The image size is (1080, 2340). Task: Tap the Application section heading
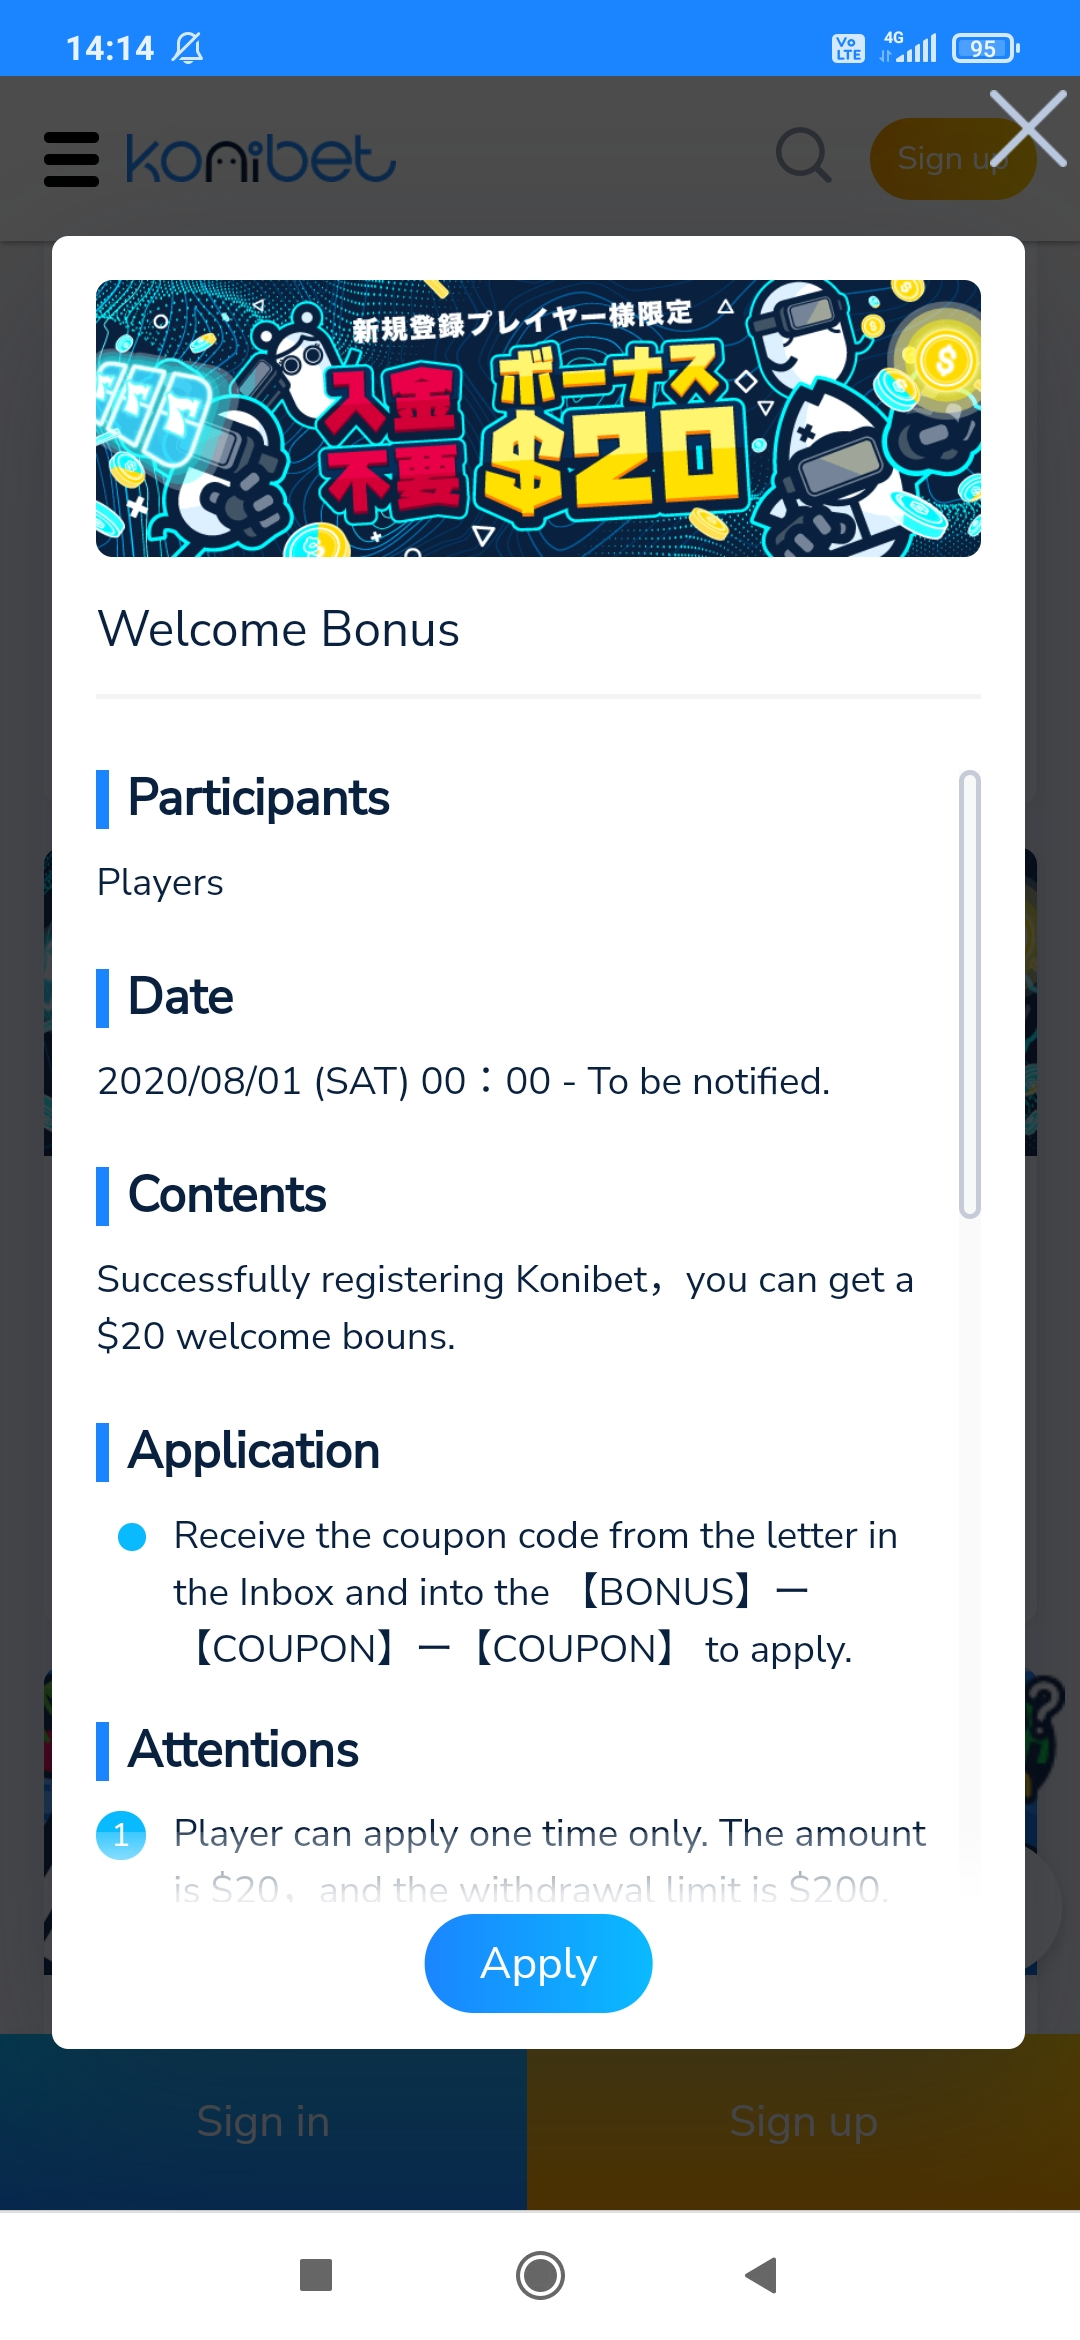coord(253,1451)
